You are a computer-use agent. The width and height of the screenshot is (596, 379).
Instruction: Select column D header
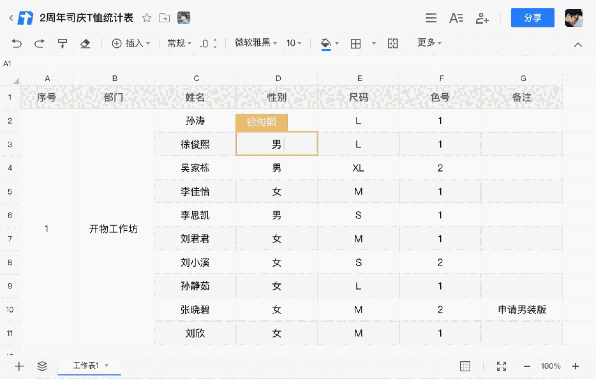(278, 78)
